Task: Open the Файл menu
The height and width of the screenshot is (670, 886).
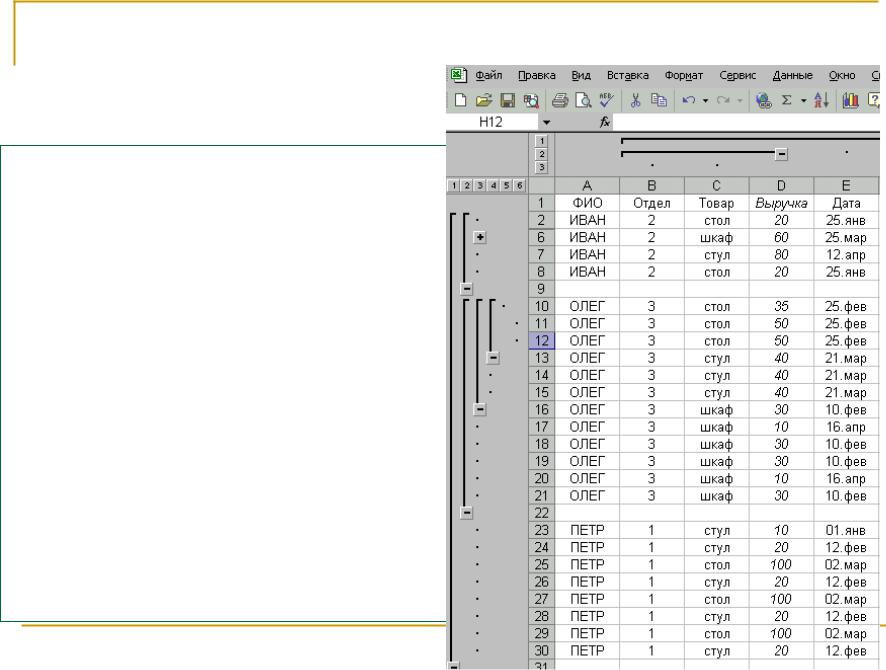Action: click(x=488, y=75)
